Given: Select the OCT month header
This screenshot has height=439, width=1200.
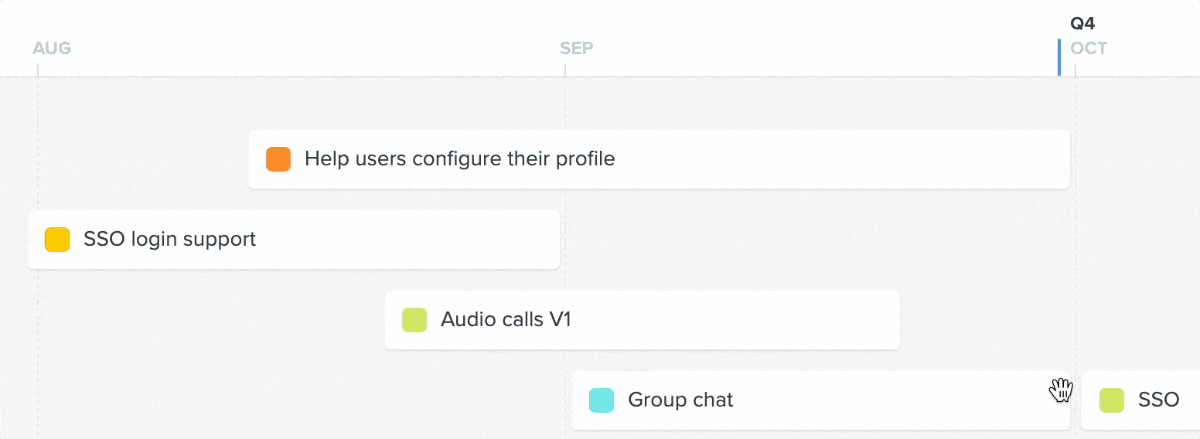Looking at the screenshot, I should pyautogui.click(x=1089, y=48).
